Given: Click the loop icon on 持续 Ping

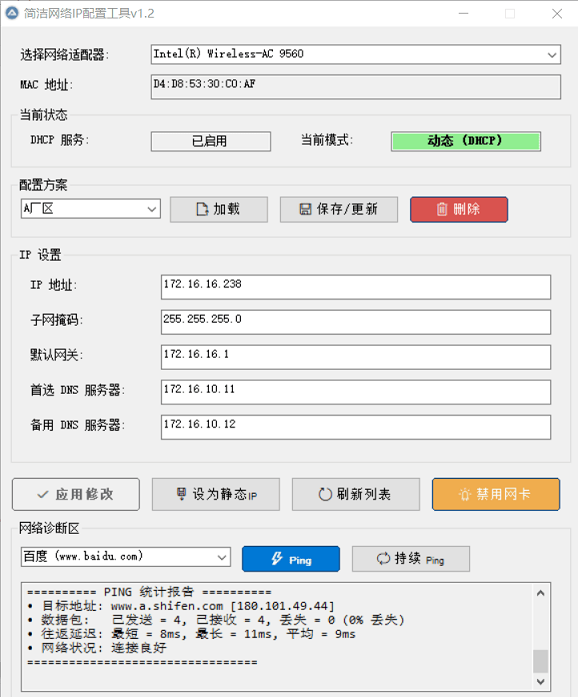Looking at the screenshot, I should pyautogui.click(x=383, y=559).
